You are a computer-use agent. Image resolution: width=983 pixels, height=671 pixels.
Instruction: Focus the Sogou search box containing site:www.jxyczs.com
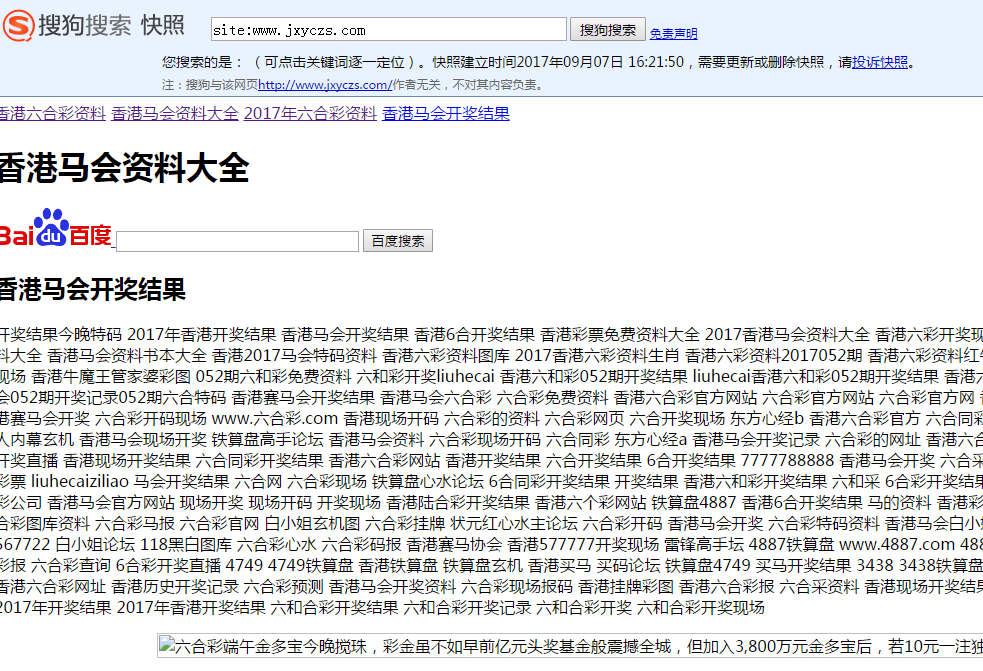(389, 30)
